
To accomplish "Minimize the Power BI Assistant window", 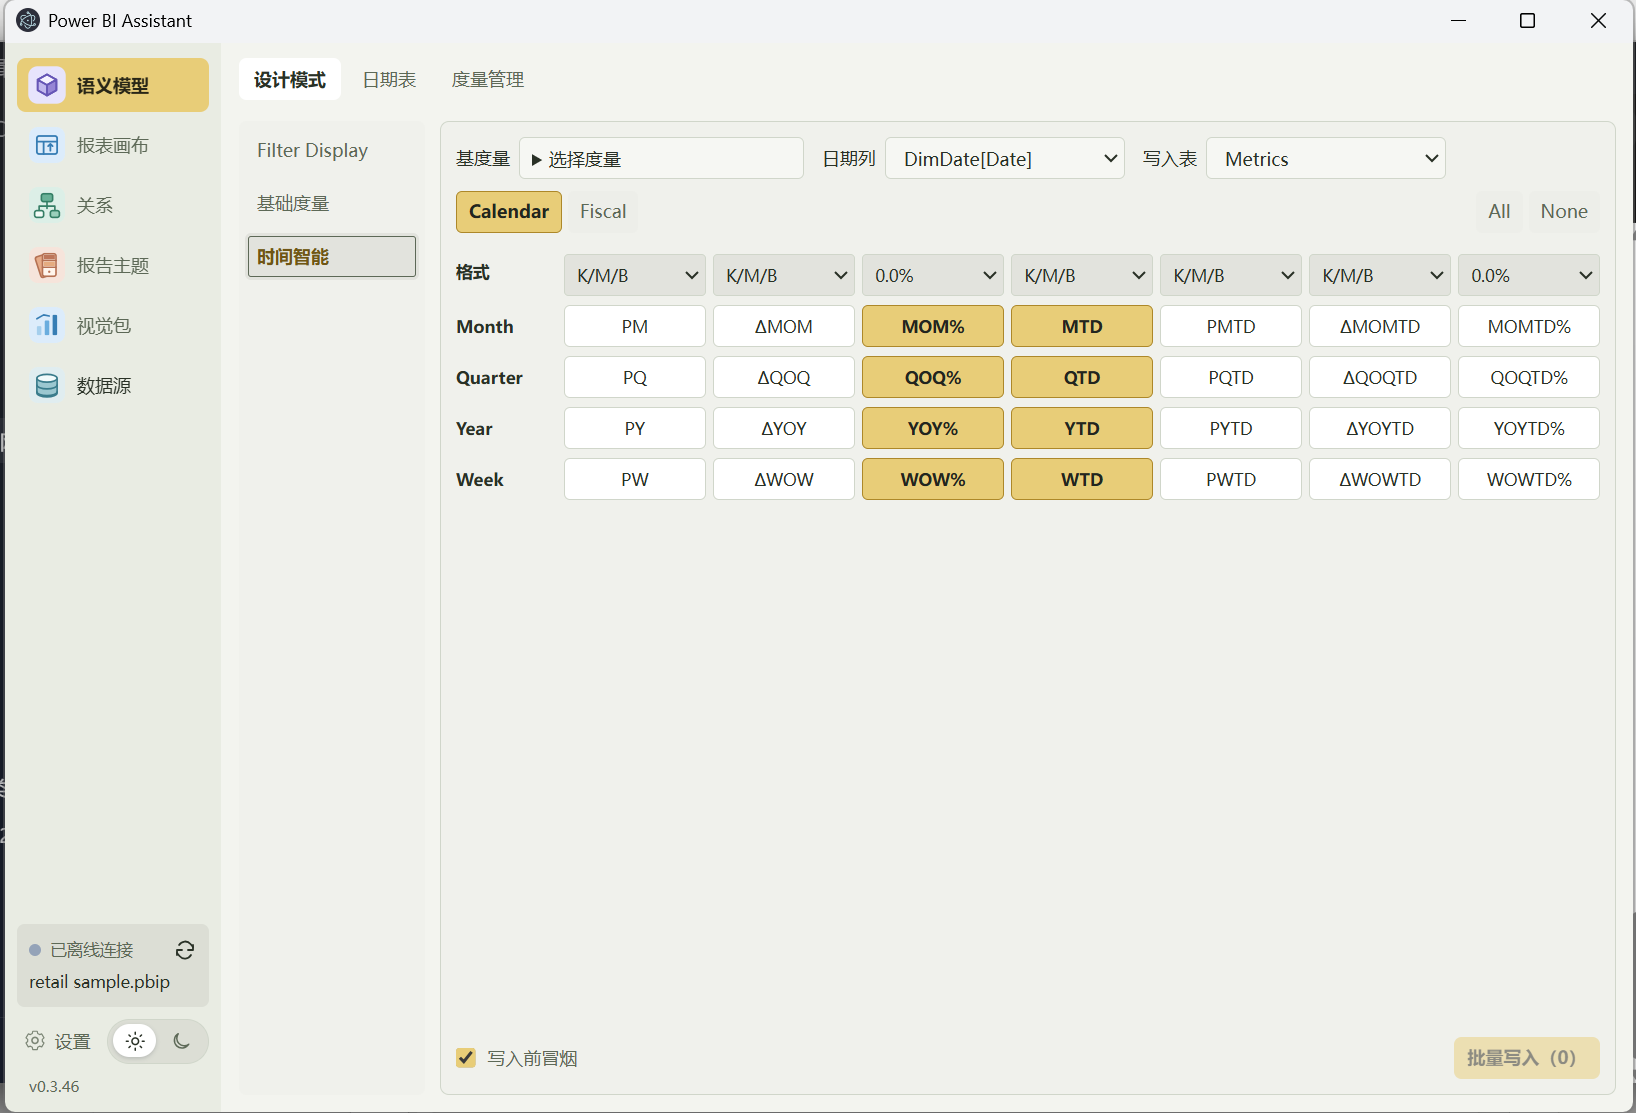I will [1459, 20].
